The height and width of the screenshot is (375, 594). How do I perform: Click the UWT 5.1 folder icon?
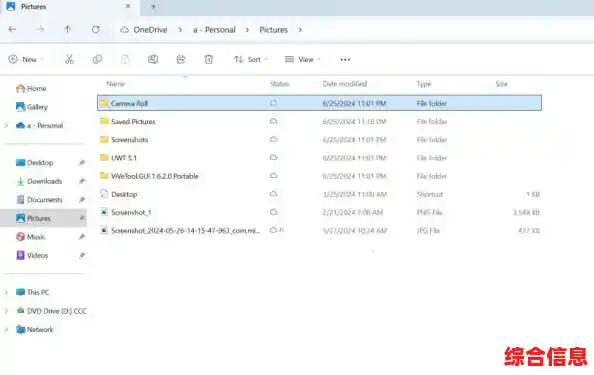coord(104,158)
